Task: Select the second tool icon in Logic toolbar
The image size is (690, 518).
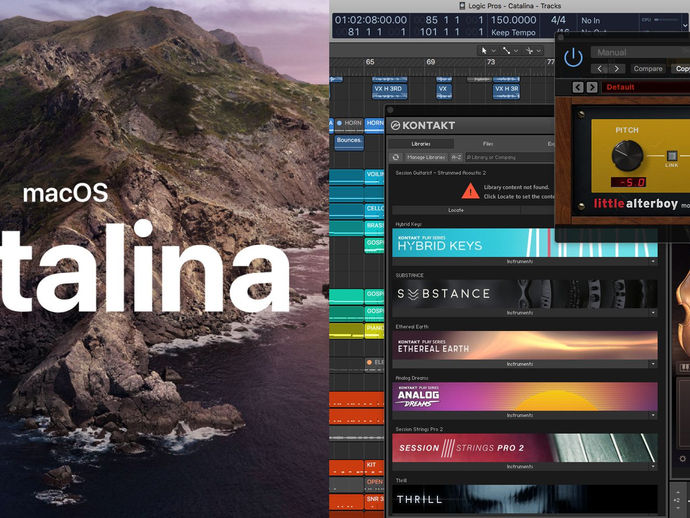Action: click(506, 51)
